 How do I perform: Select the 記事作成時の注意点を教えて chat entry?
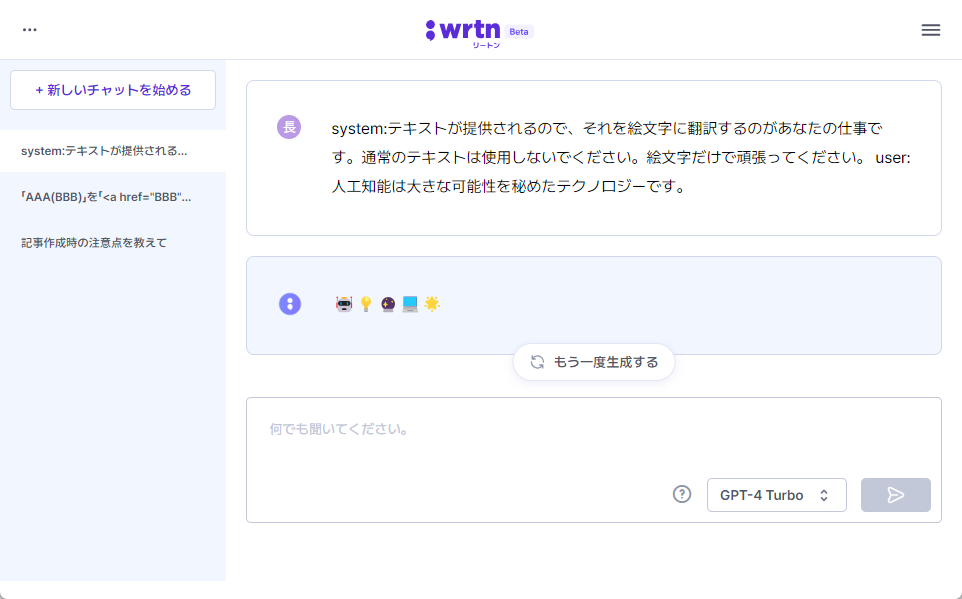[x=93, y=242]
